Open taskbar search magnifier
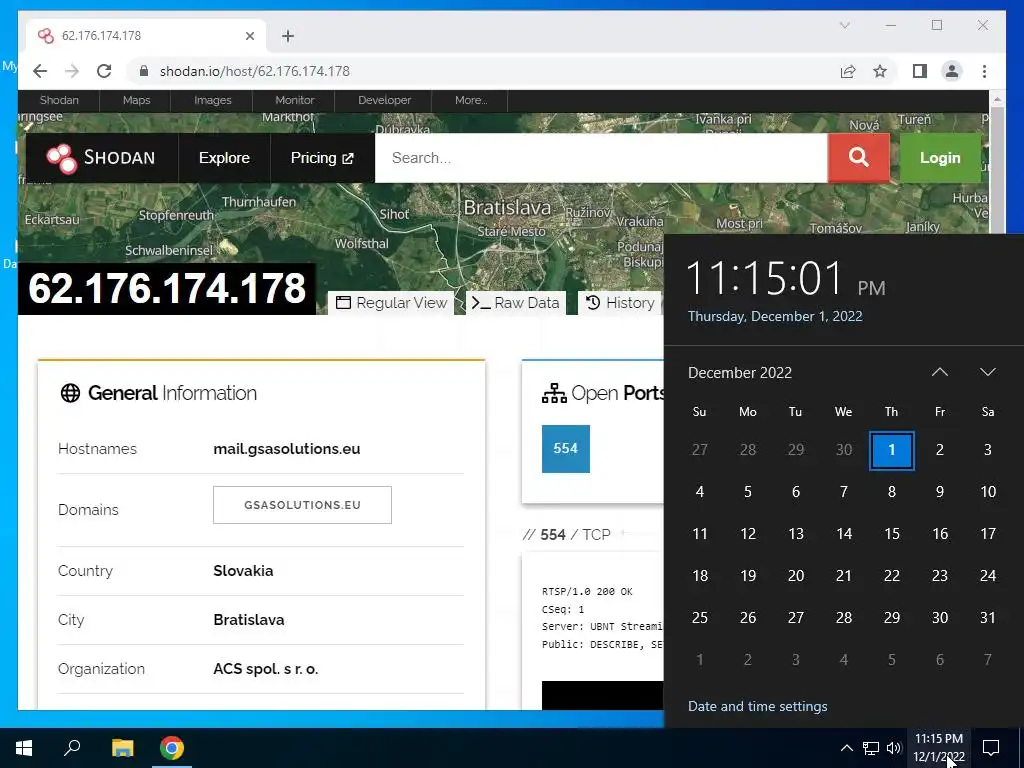 coord(72,747)
